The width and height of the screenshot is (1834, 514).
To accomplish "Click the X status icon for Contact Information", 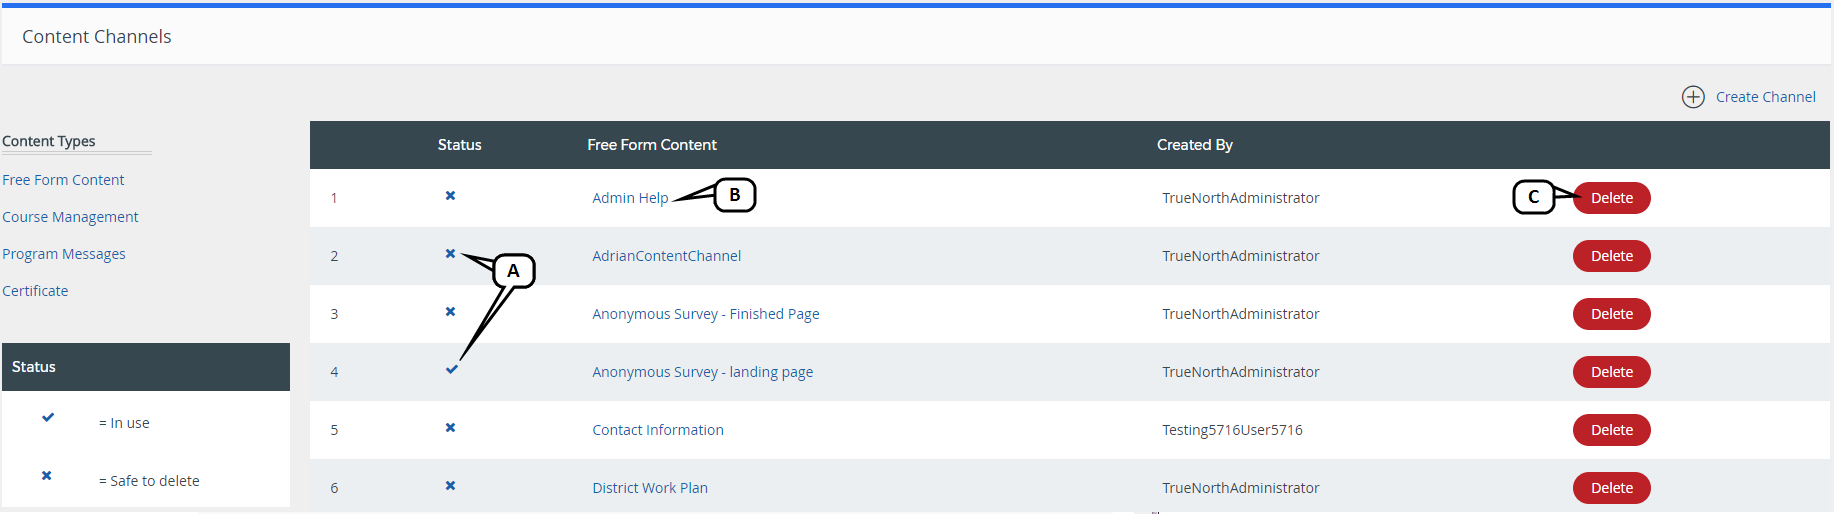I will click(450, 428).
